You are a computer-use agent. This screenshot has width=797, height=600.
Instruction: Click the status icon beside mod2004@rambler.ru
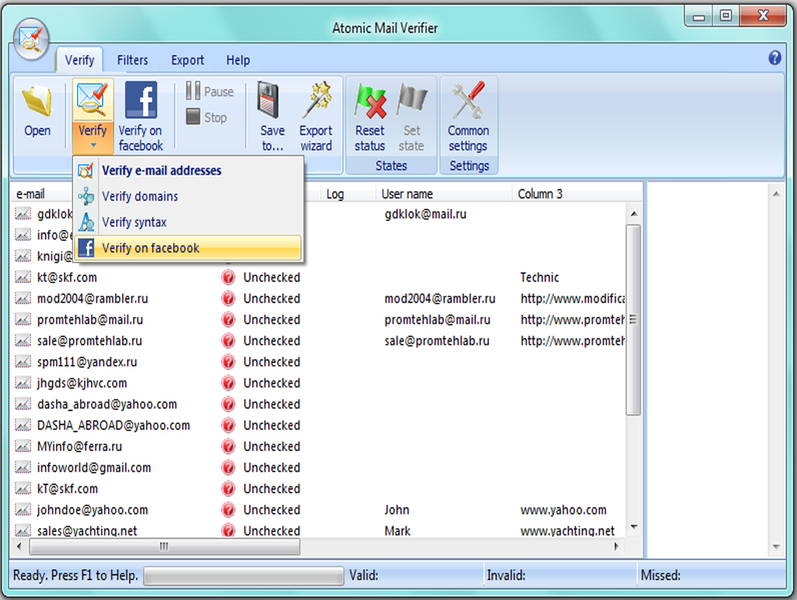click(x=228, y=298)
